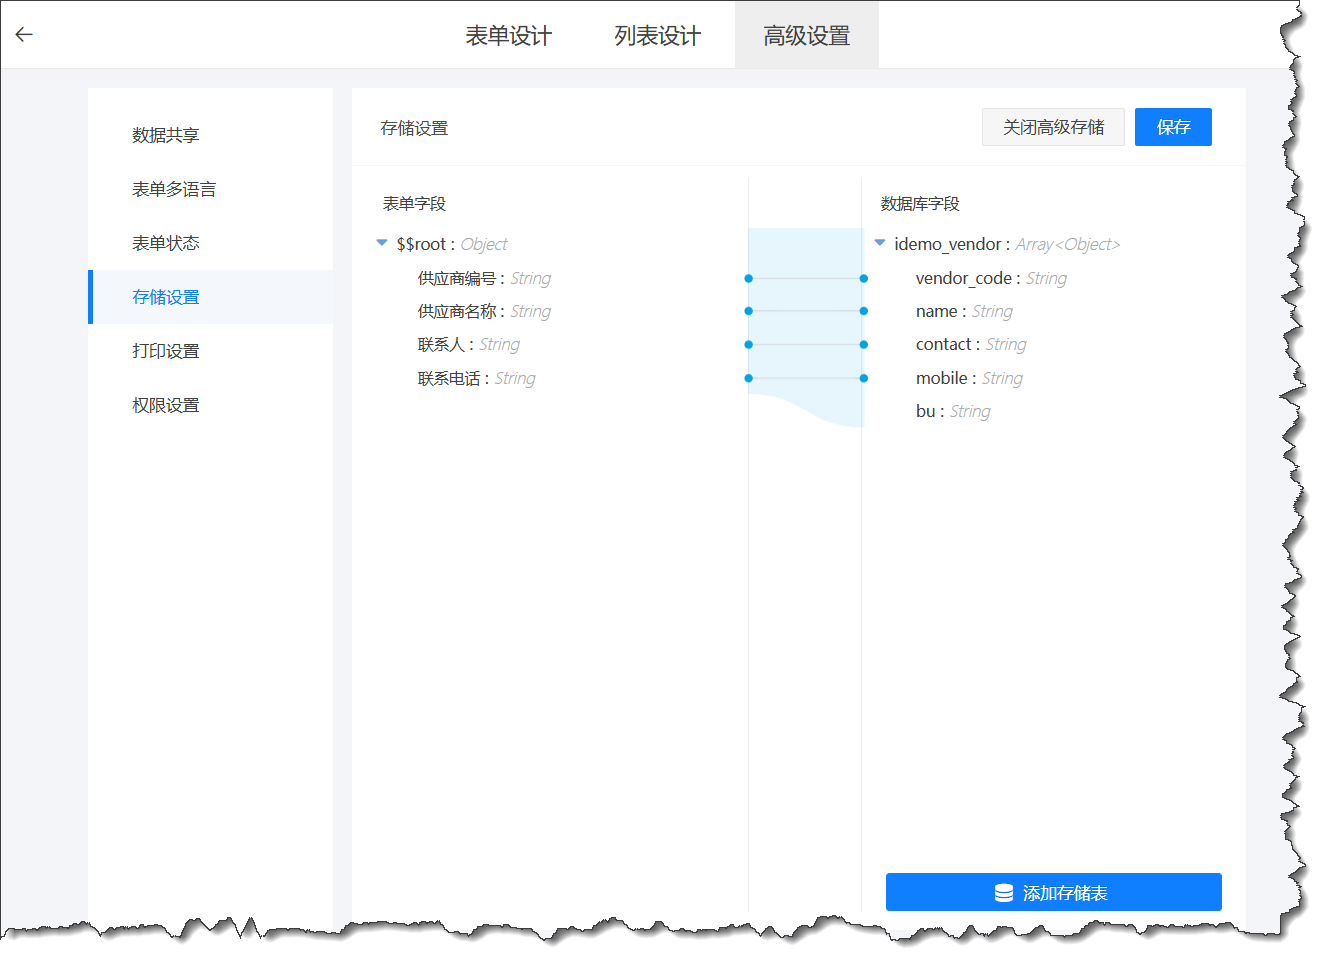The height and width of the screenshot is (962, 1327).
Task: Click the anchor dot next to contact field
Action: 862,344
